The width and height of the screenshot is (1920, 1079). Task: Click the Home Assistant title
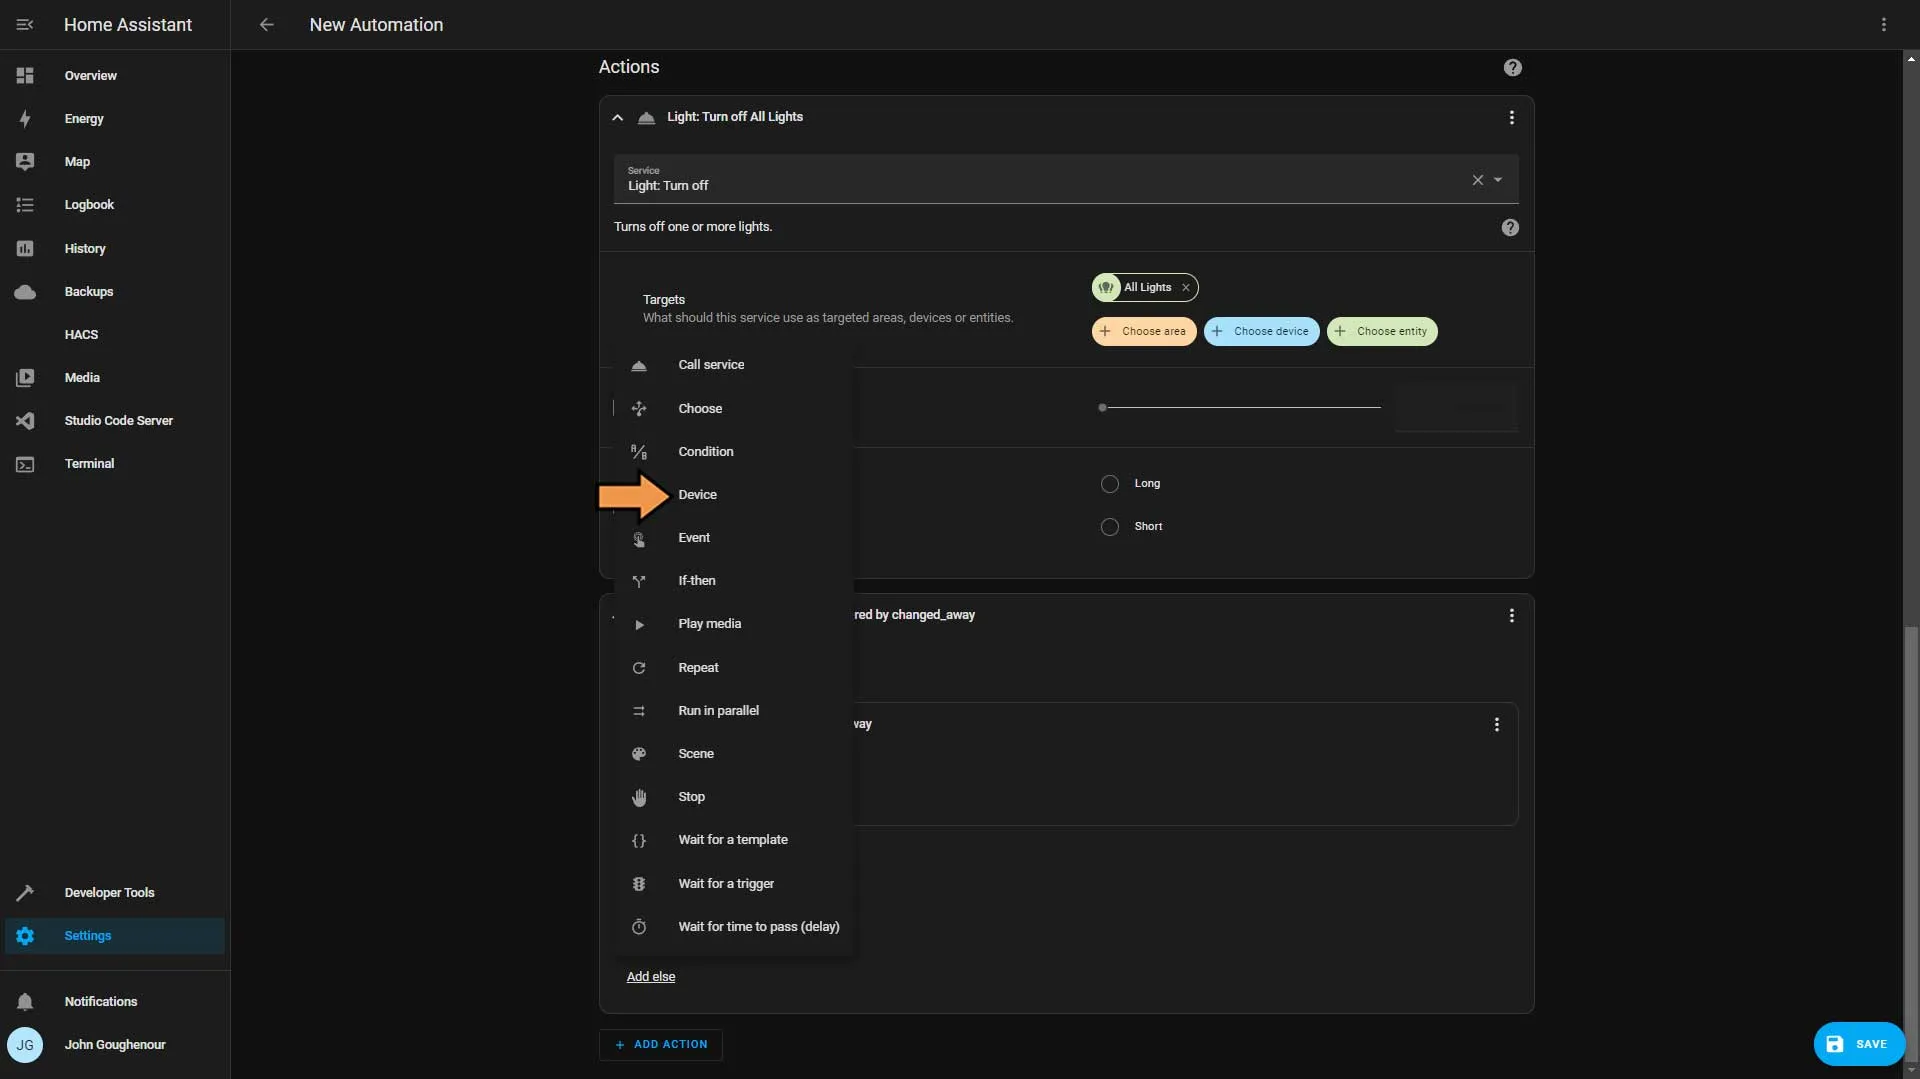(127, 24)
